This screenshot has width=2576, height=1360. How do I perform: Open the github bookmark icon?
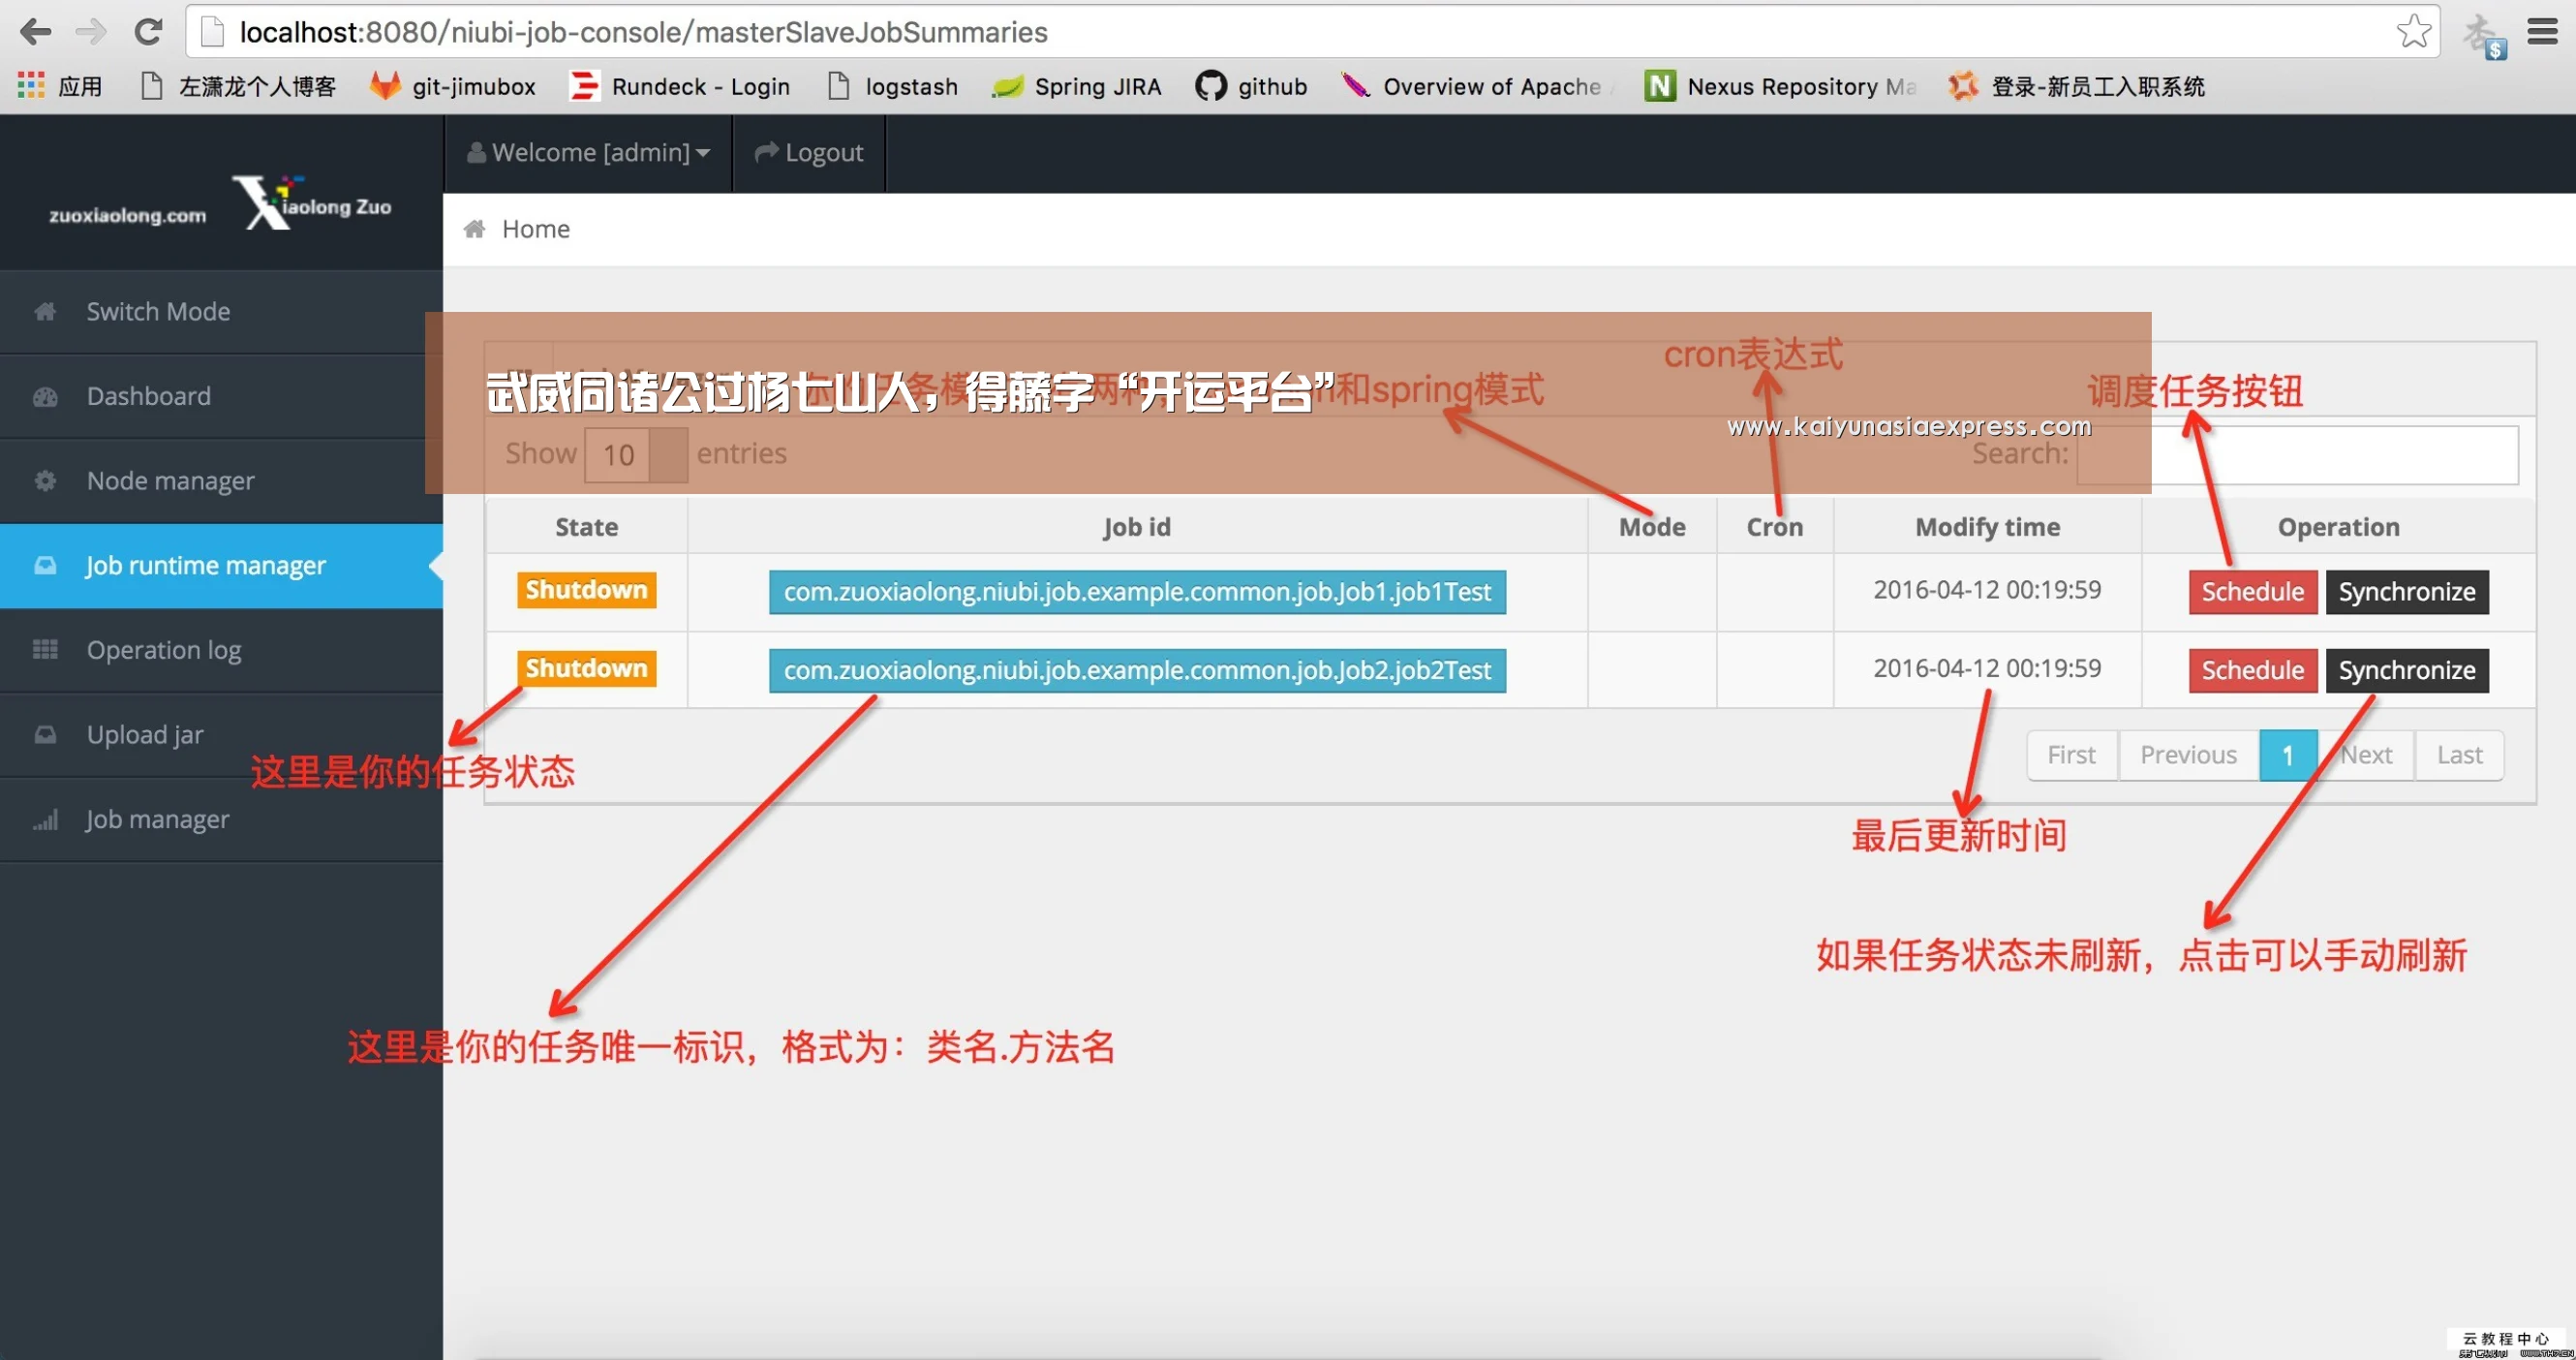[1210, 86]
